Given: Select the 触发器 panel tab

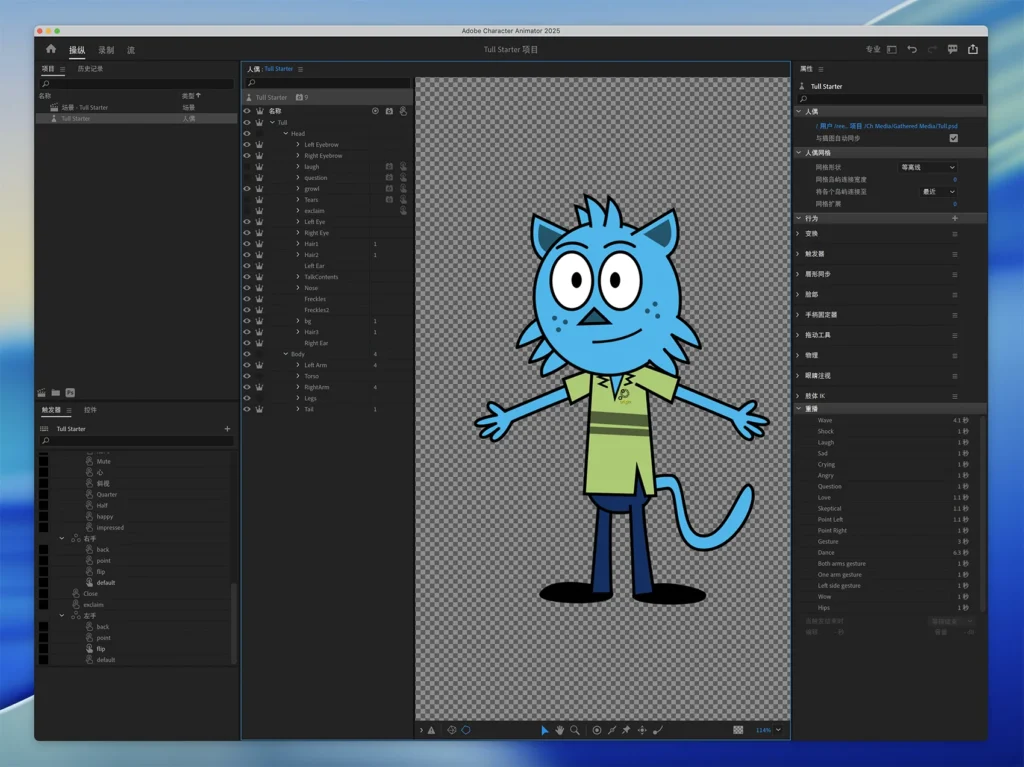Looking at the screenshot, I should (51, 410).
